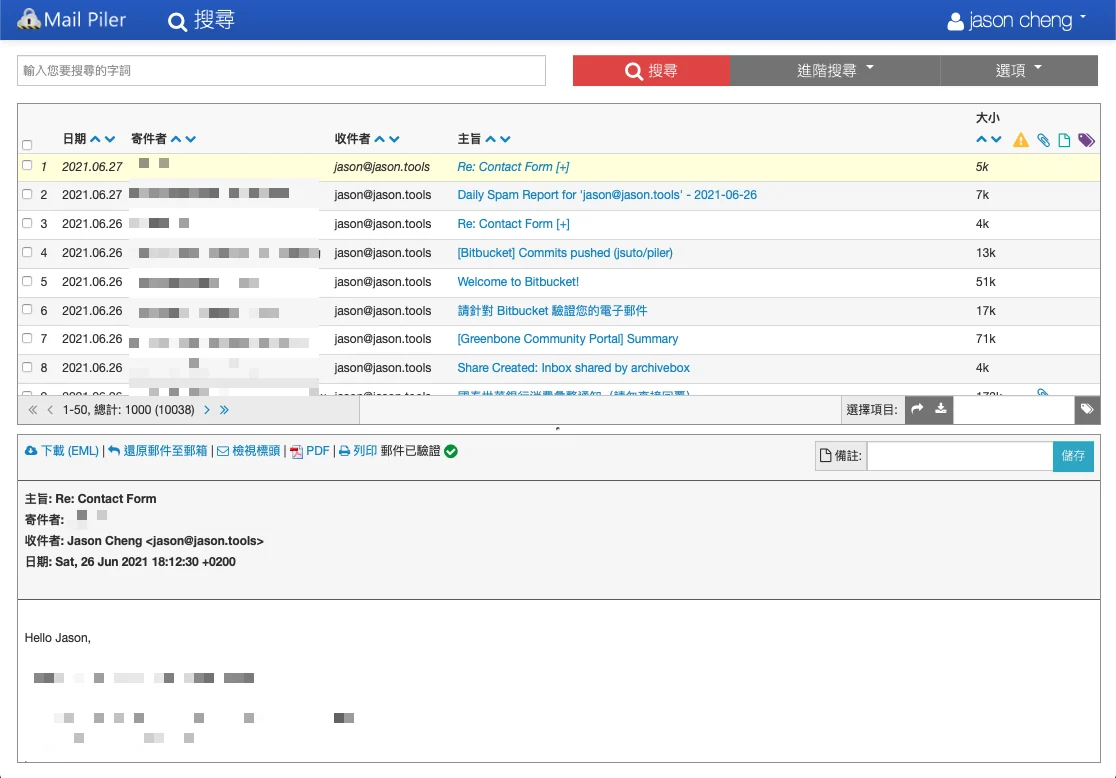Sort by subject (主旨) ascending arrow

coord(490,140)
